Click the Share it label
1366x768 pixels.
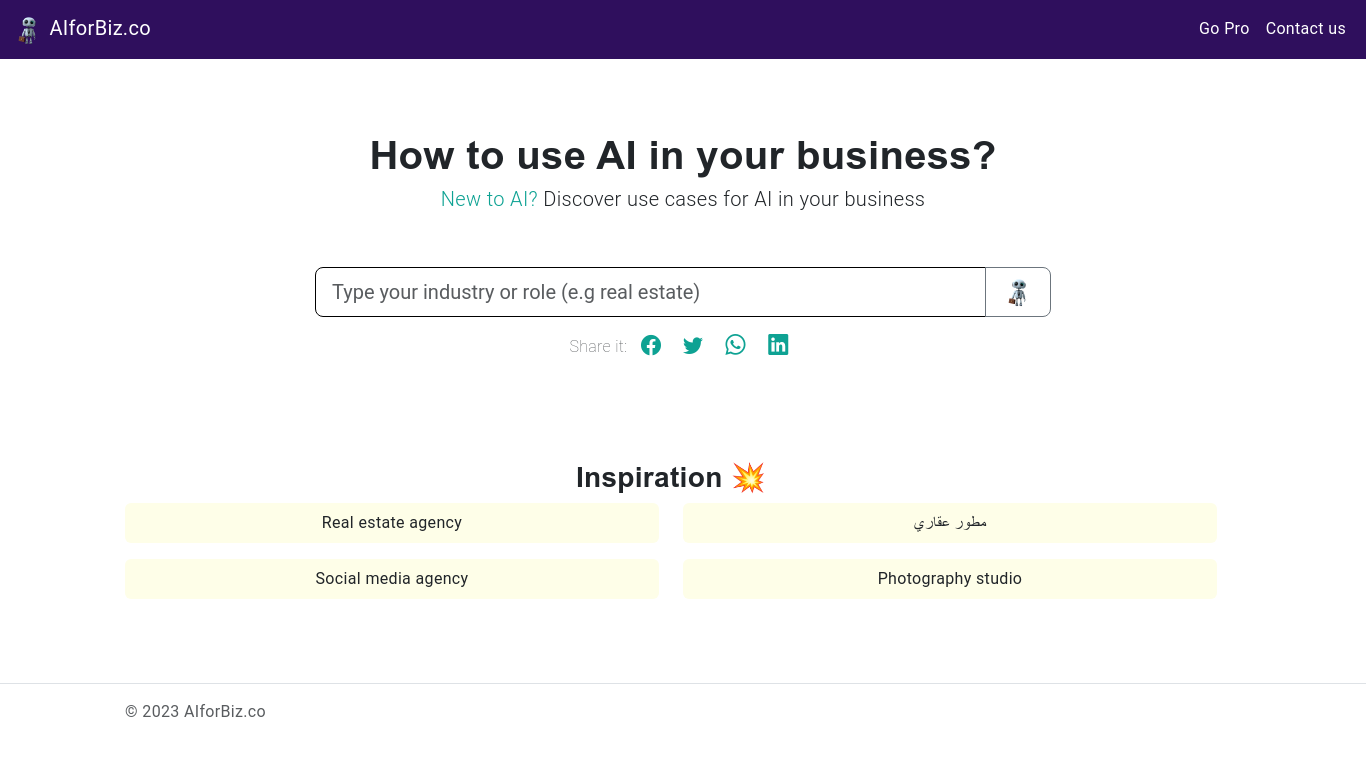point(597,345)
